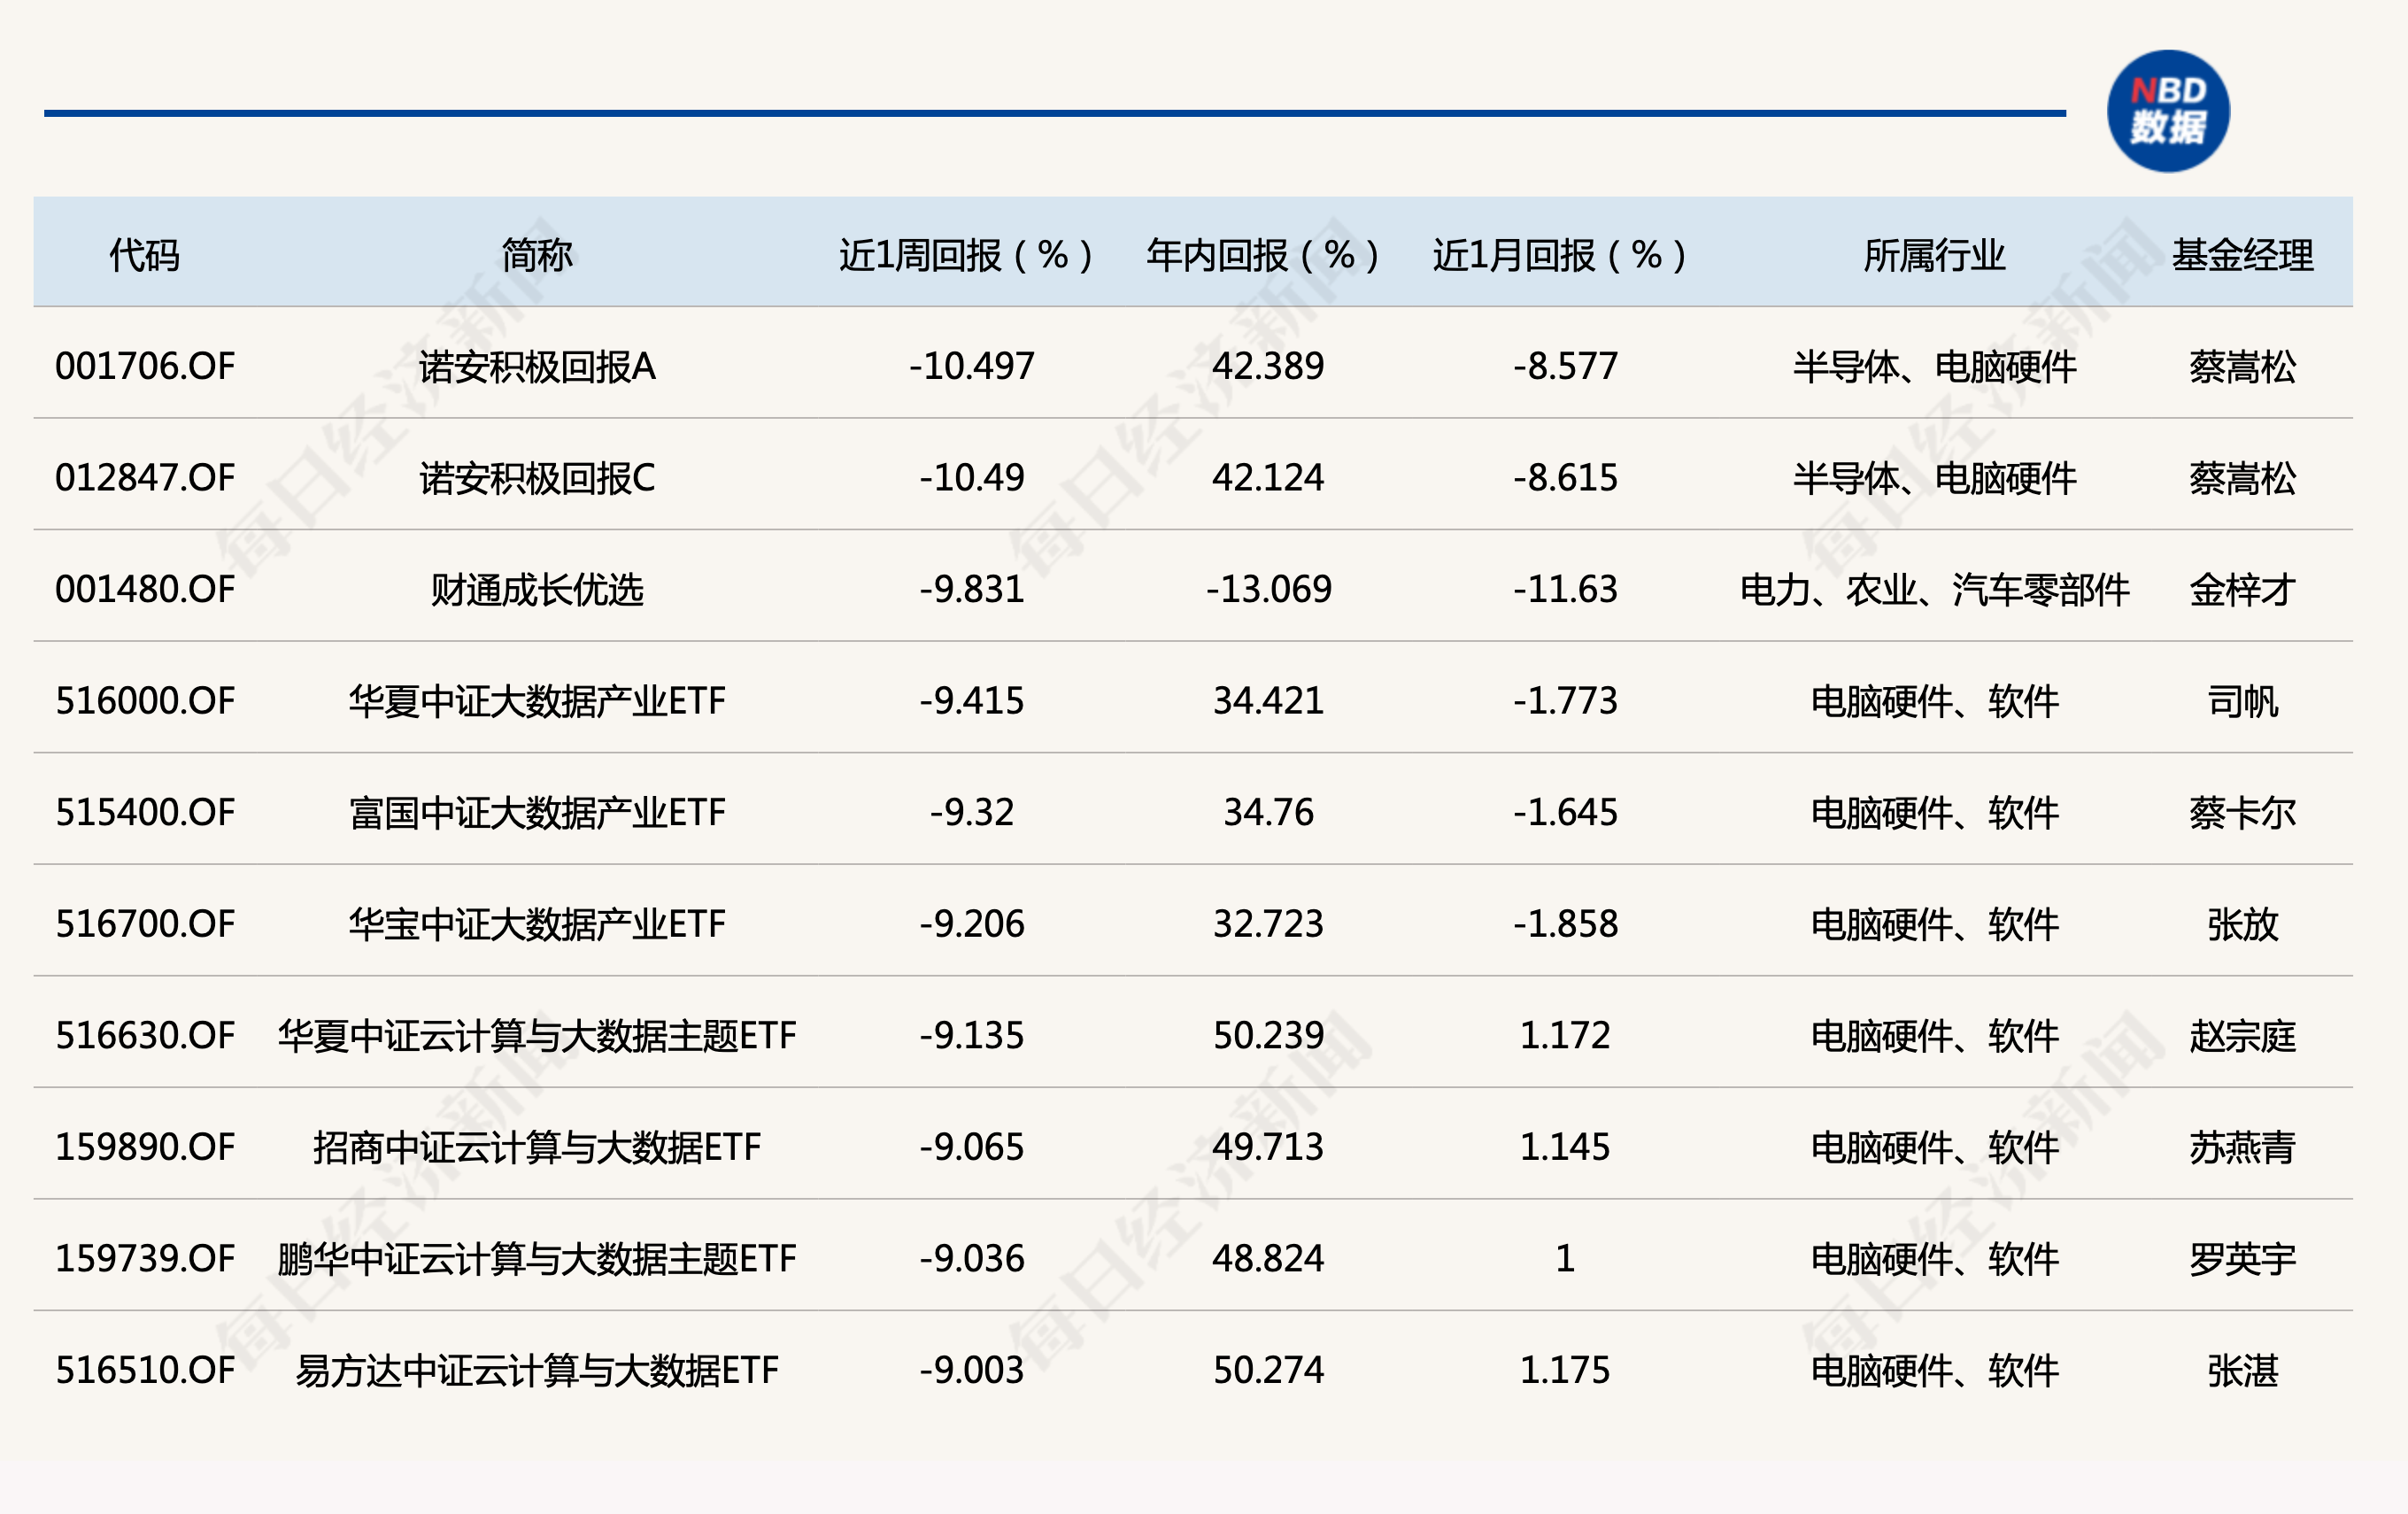Viewport: 2408px width, 1514px height.
Task: Select fund name 招商中证云计算与大数据ETF
Action: tap(537, 1147)
